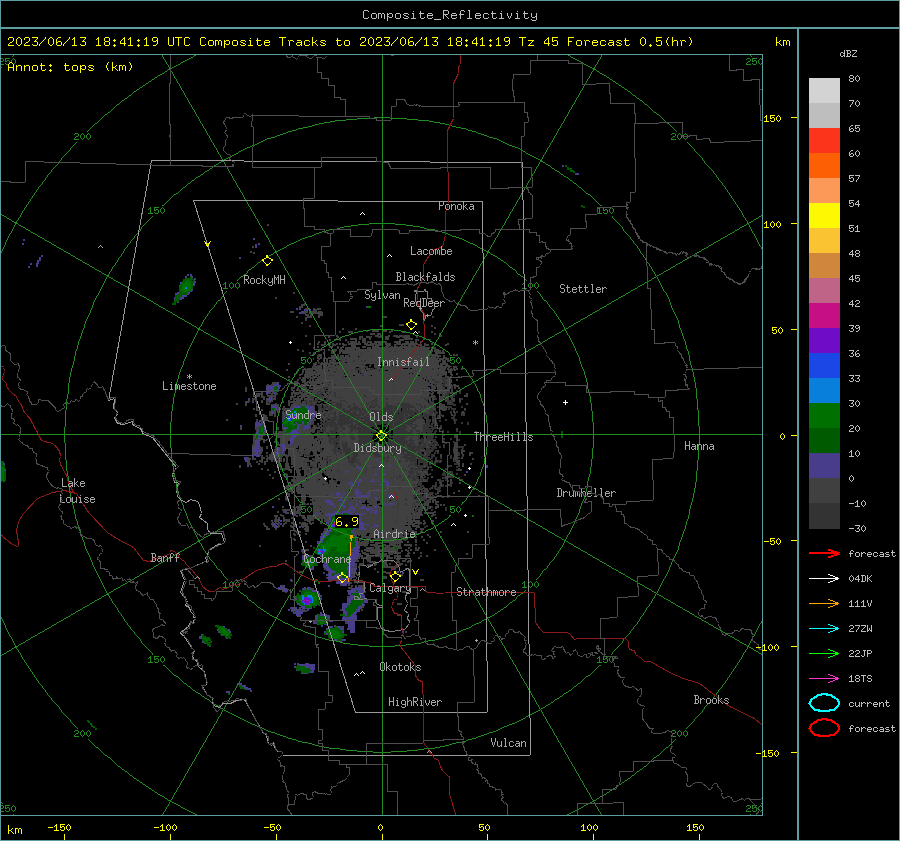Viewport: 900px width, 841px height.
Task: Click the Limestone label
Action: click(189, 386)
